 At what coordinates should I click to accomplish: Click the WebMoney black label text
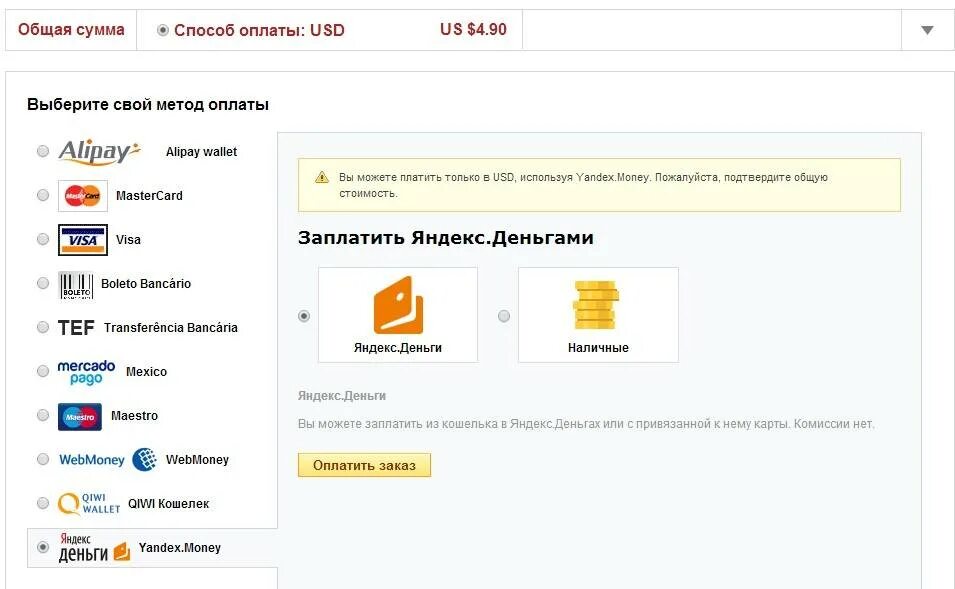(197, 459)
